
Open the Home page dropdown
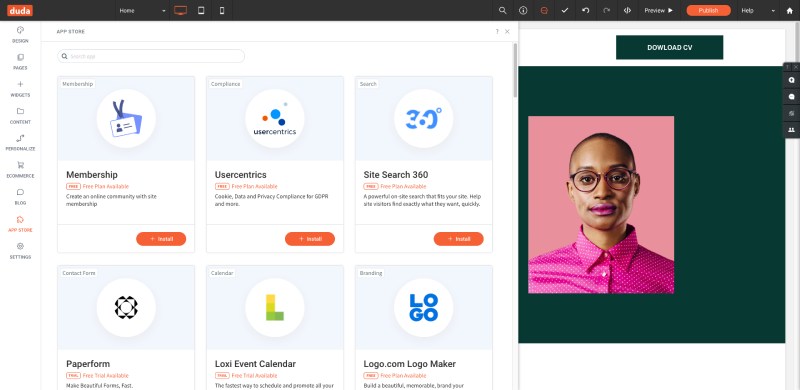(x=142, y=10)
